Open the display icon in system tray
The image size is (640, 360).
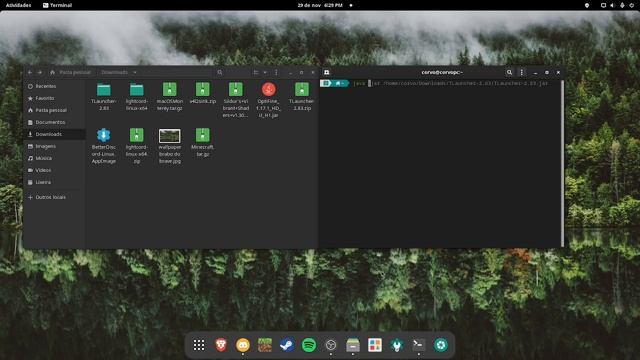click(603, 5)
